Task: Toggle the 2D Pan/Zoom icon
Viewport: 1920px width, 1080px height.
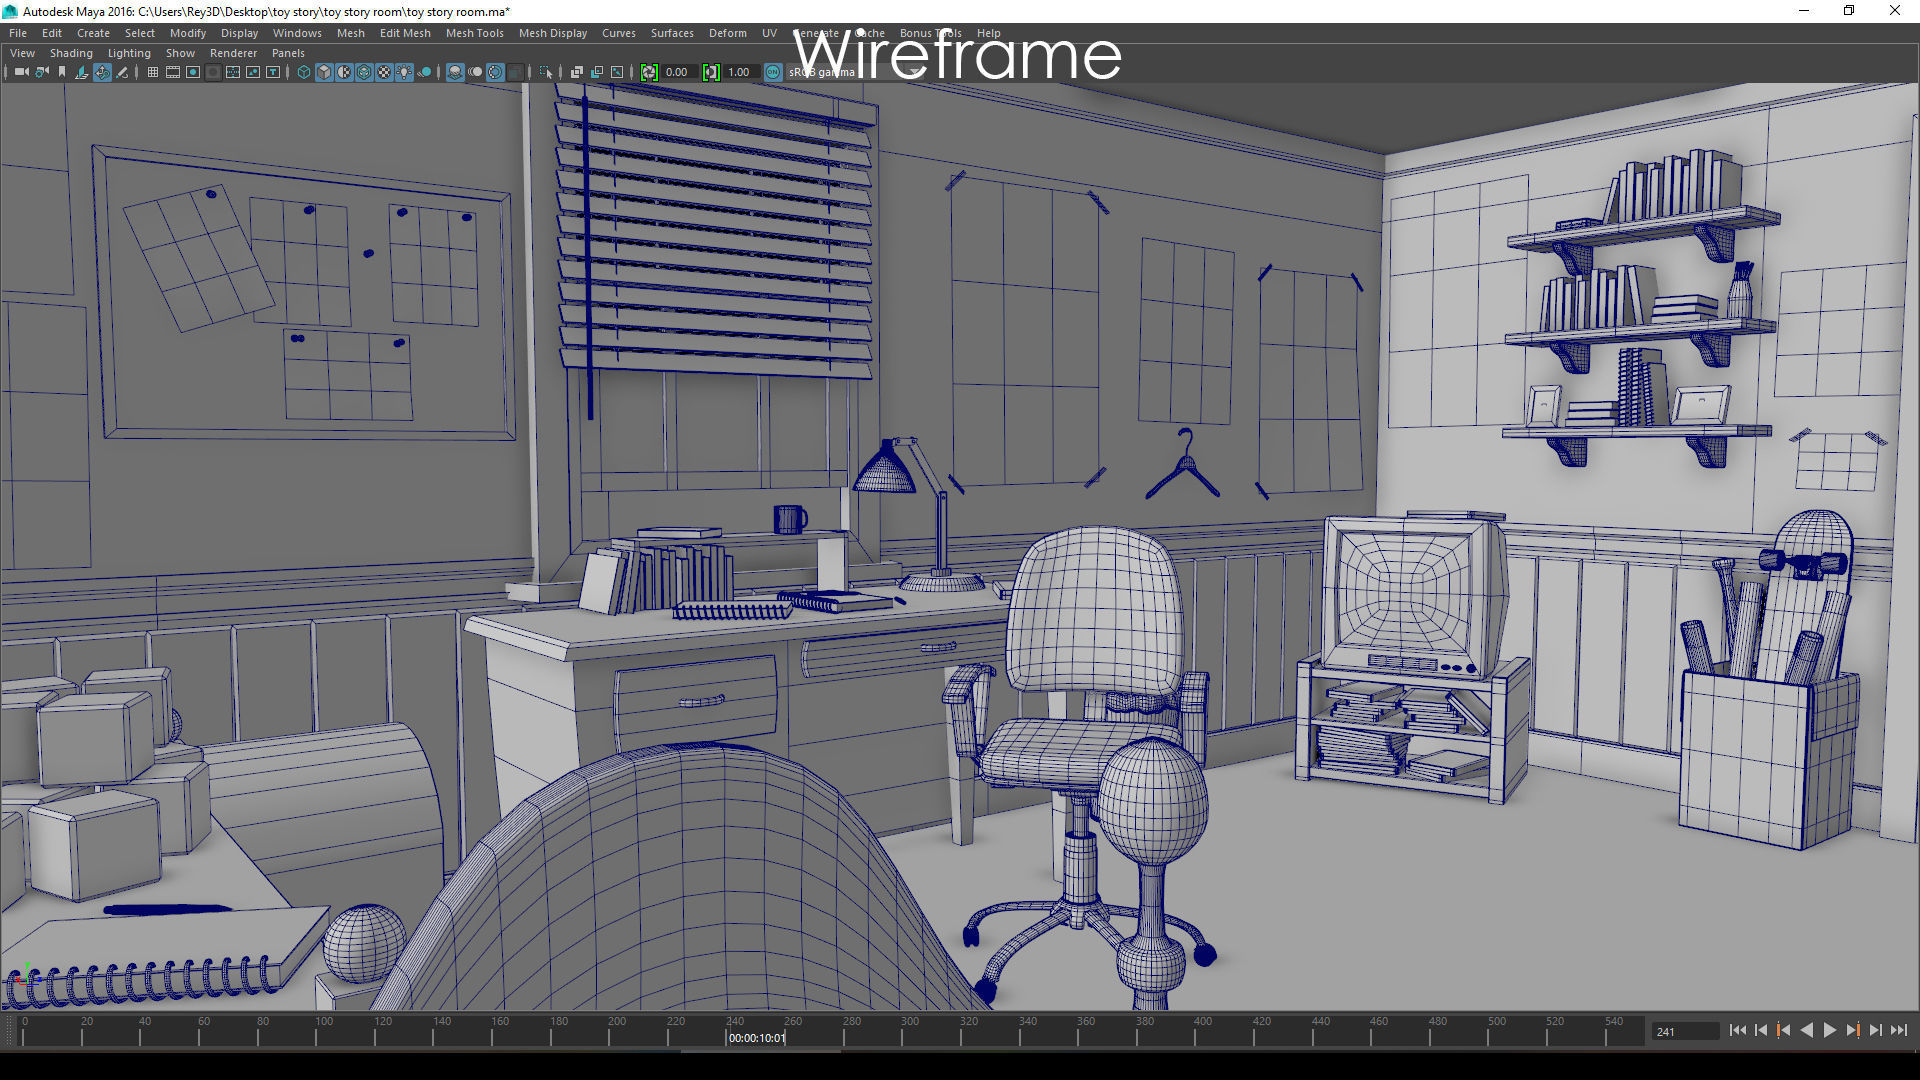Action: [x=102, y=72]
